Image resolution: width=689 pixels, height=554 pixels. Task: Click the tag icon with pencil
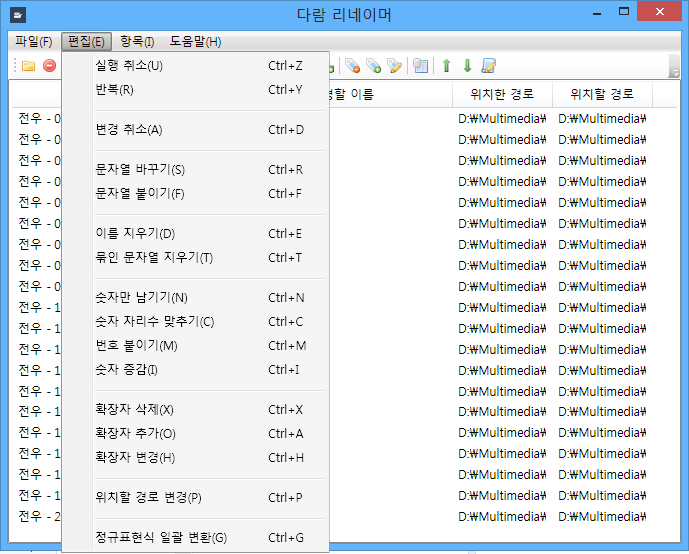click(x=395, y=66)
